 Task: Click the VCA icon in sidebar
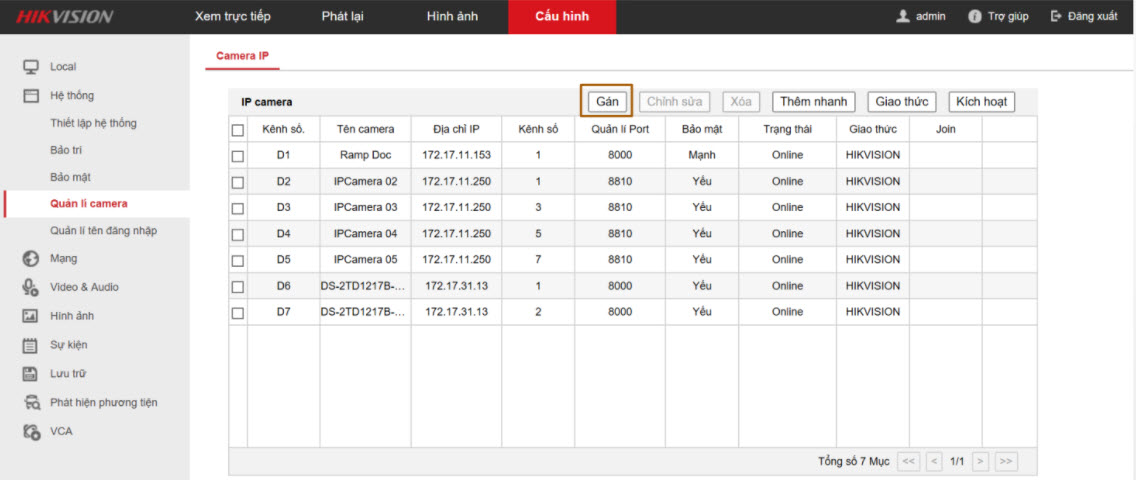tap(31, 431)
